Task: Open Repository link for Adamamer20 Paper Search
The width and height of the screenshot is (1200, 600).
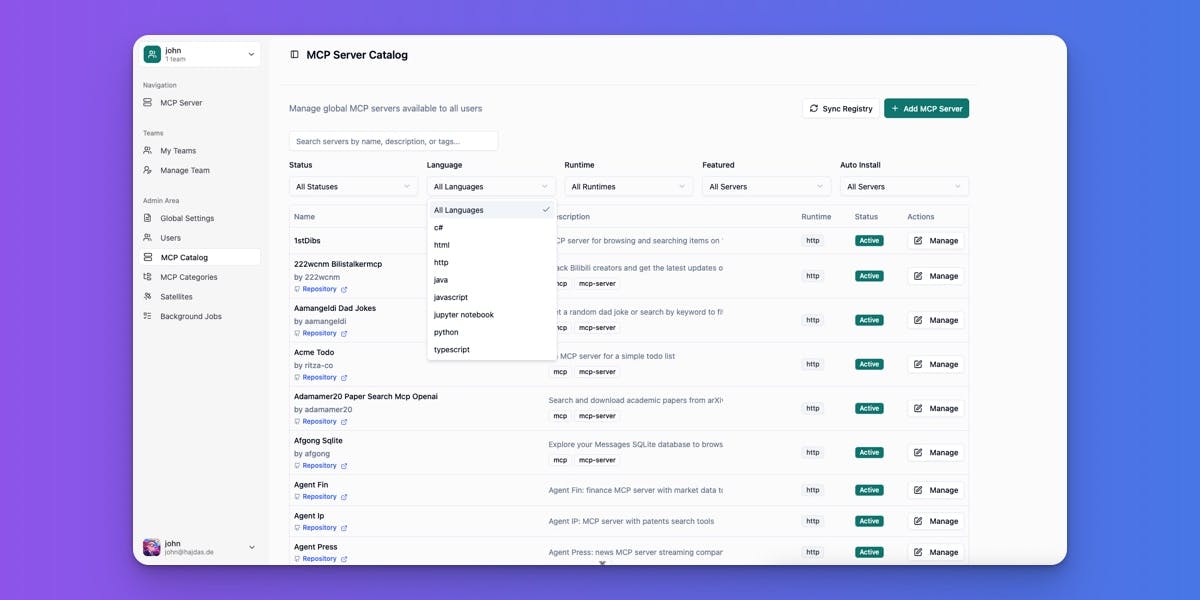Action: pos(321,421)
